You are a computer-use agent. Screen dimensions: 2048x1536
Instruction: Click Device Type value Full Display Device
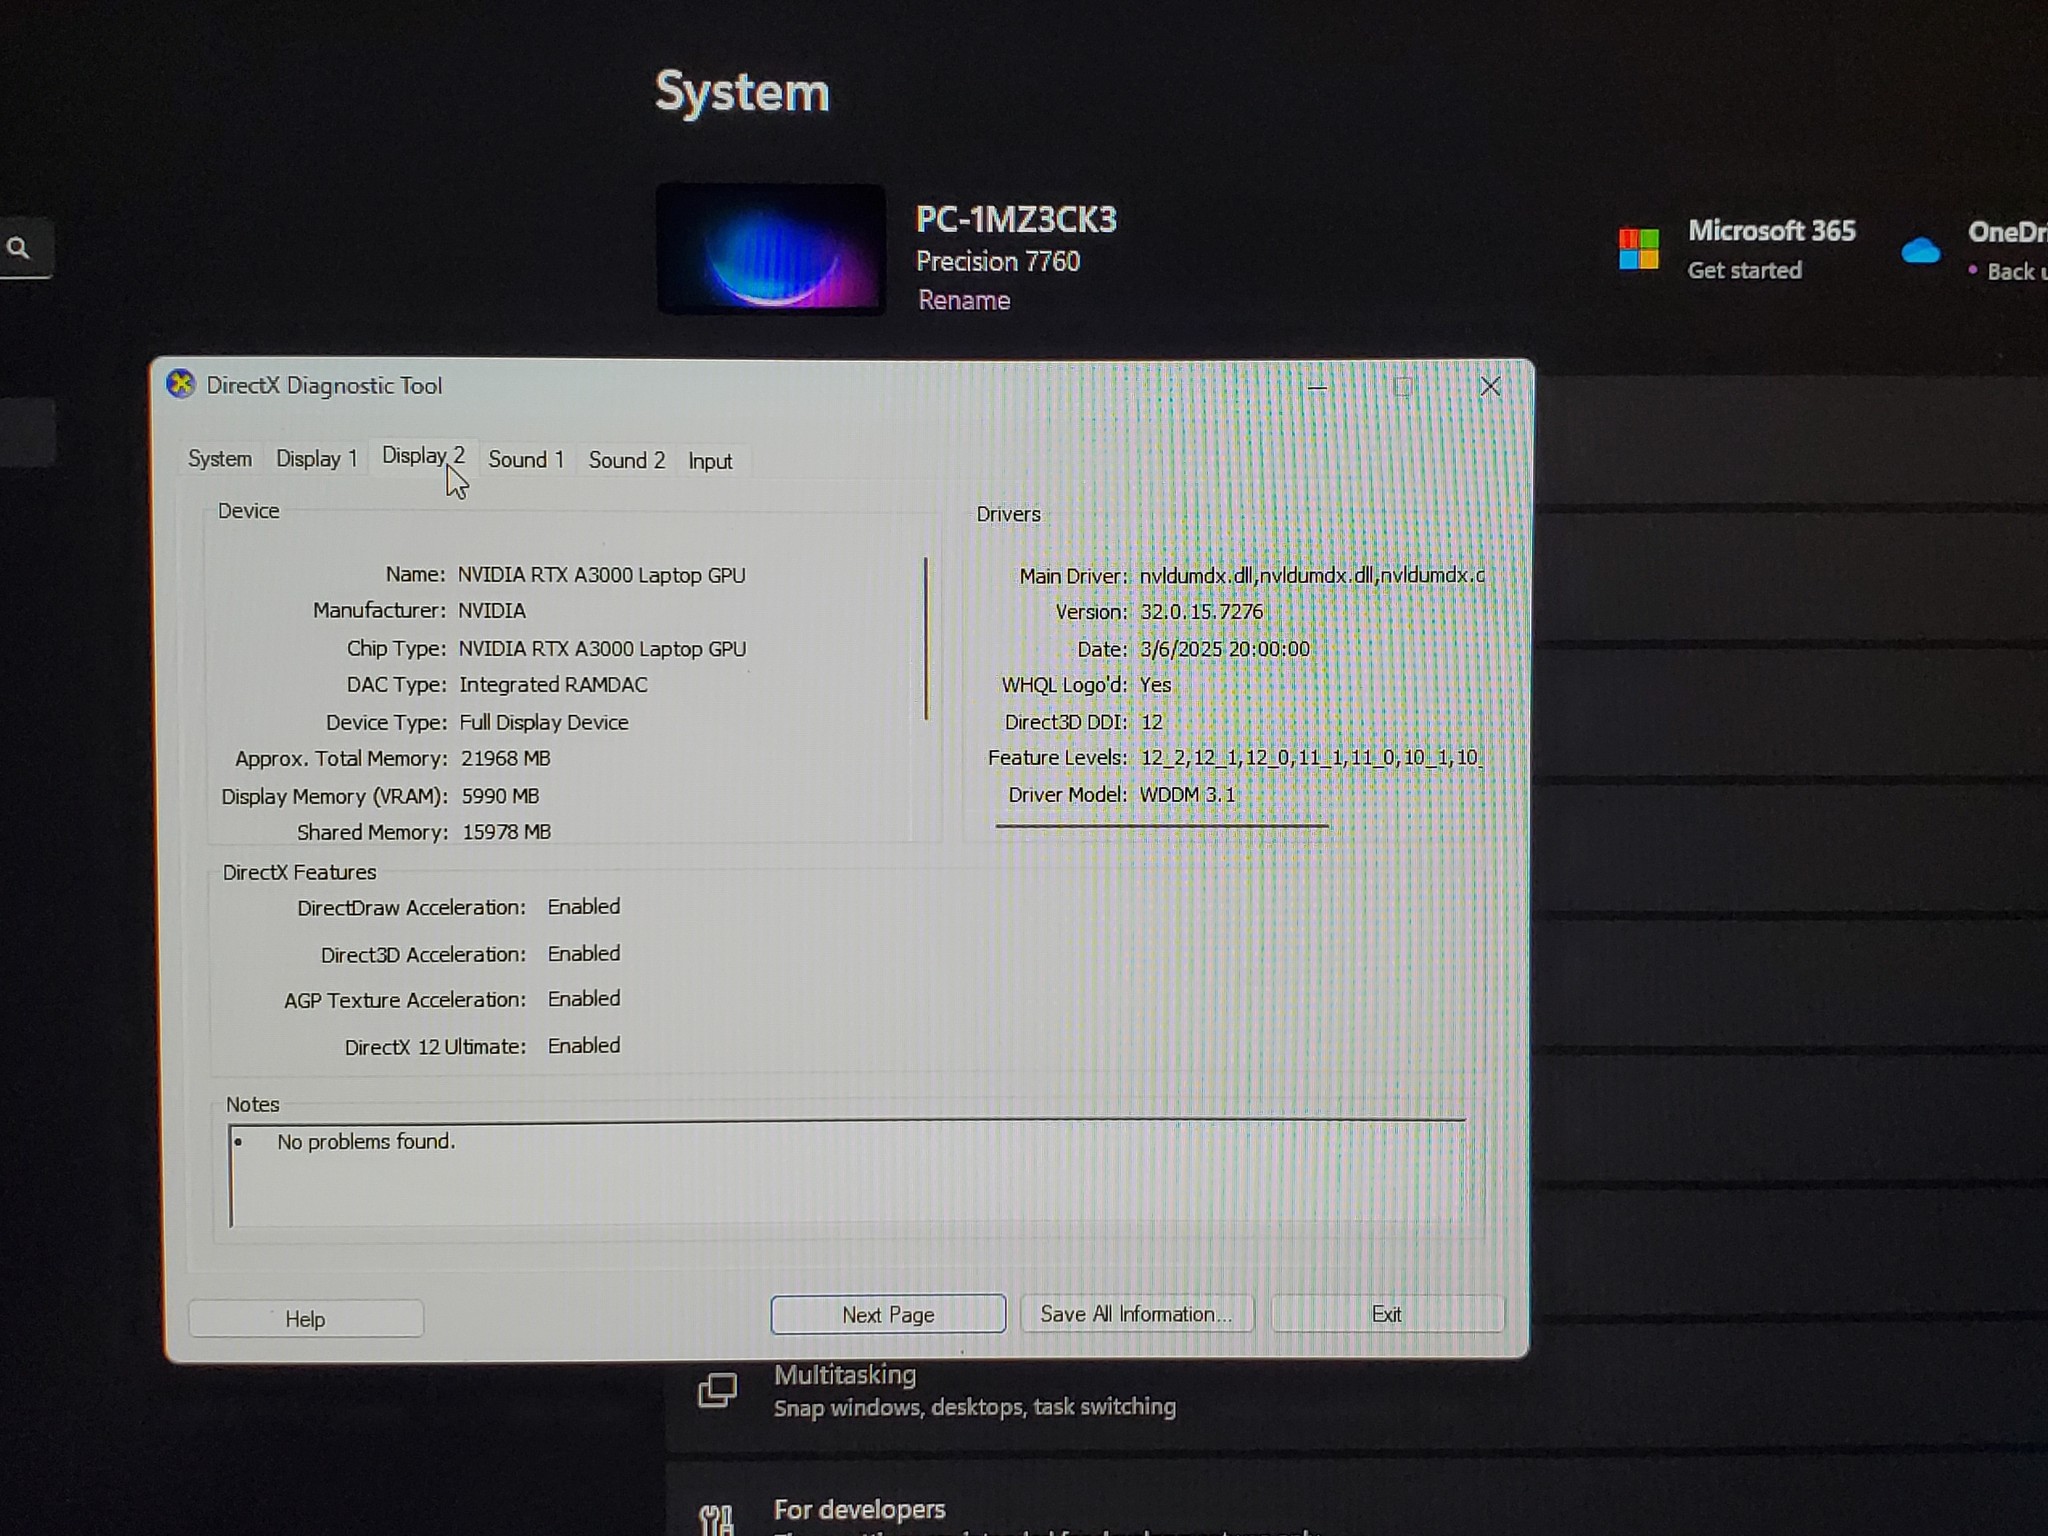click(544, 722)
